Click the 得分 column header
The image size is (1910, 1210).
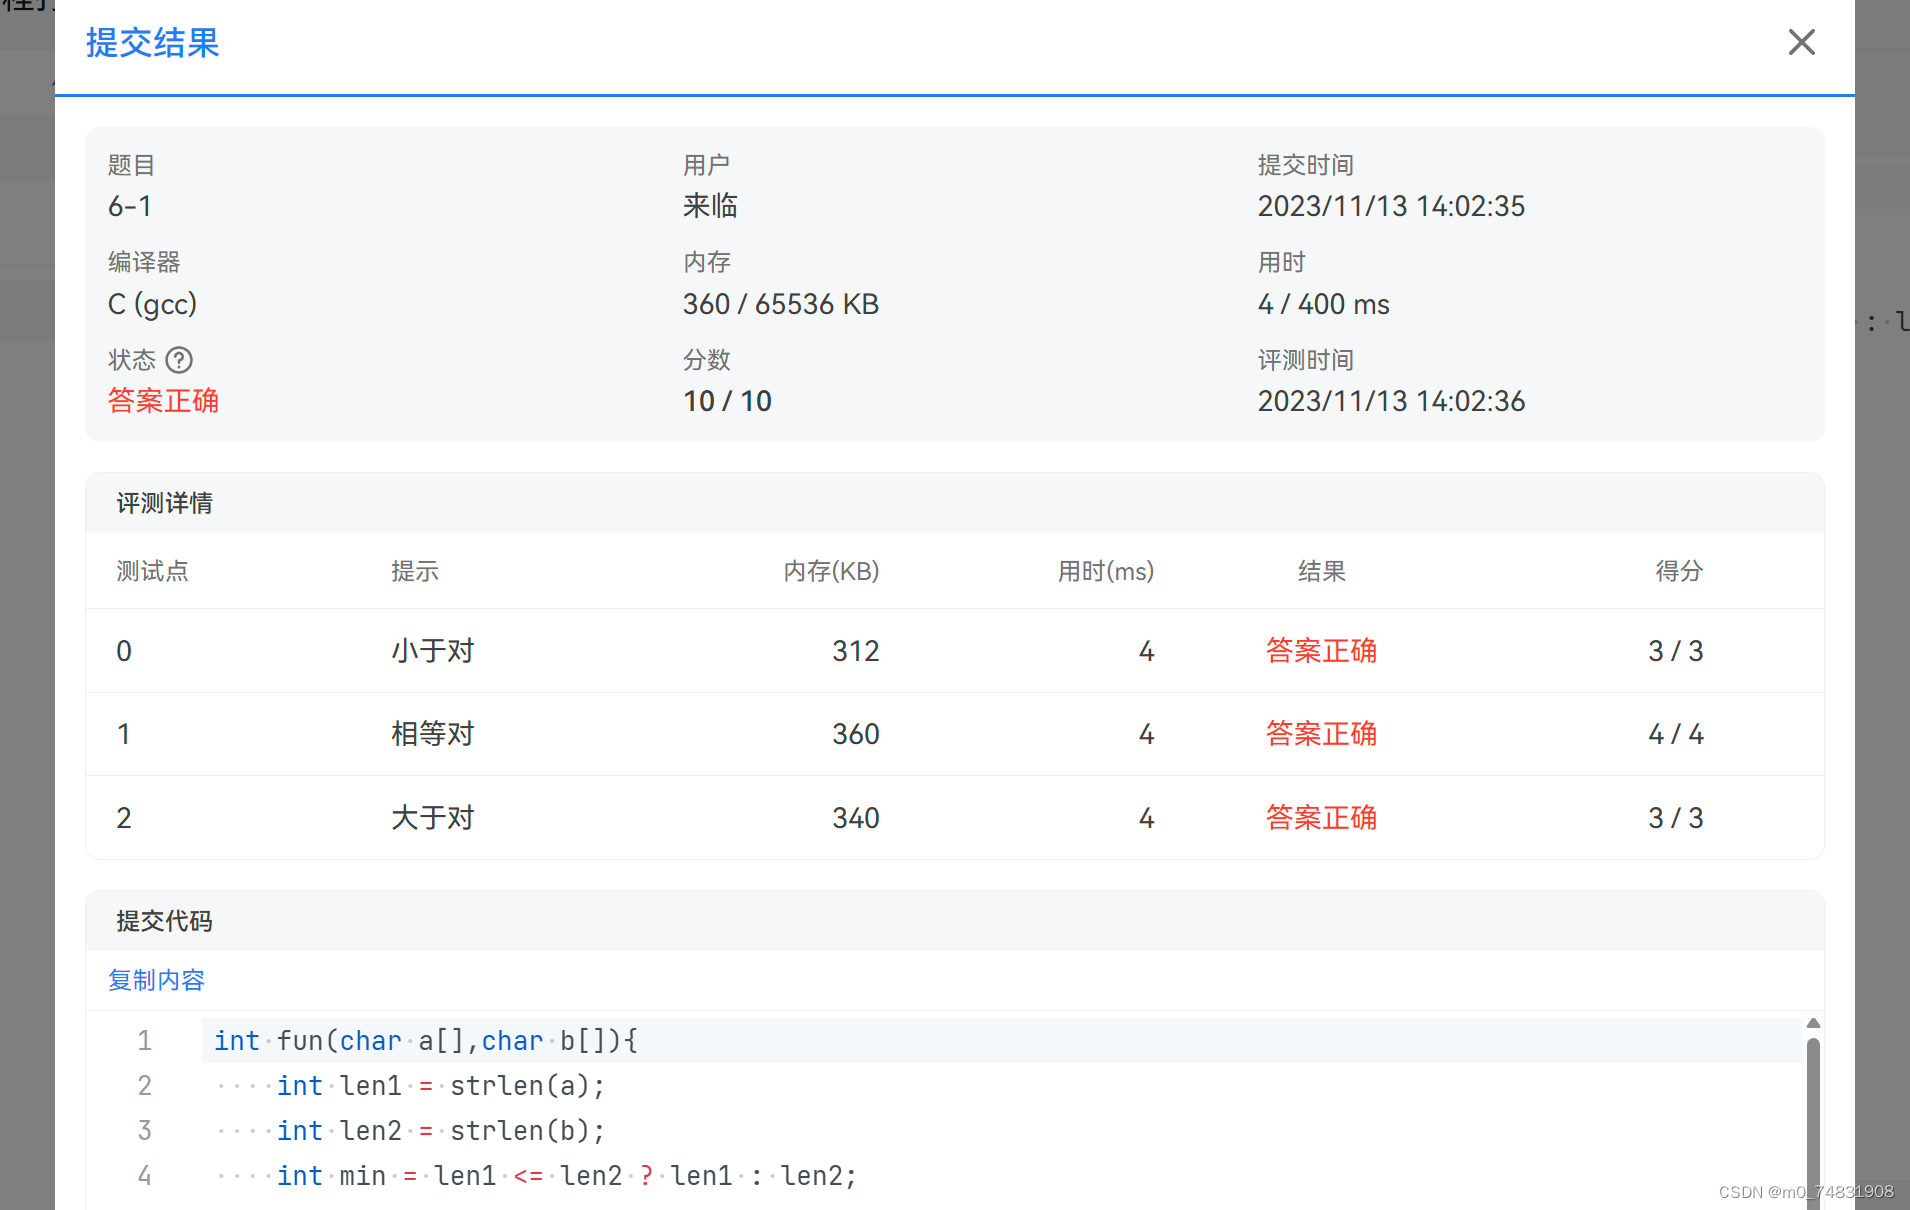1678,571
